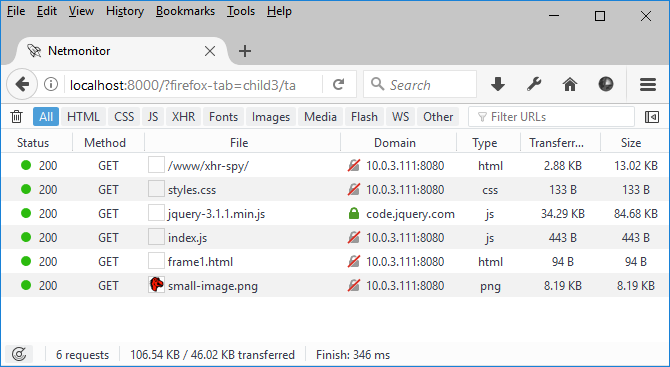This screenshot has height=367, width=670.
Task: Select the jquery-3.1.1.min.js request
Action: pos(335,213)
